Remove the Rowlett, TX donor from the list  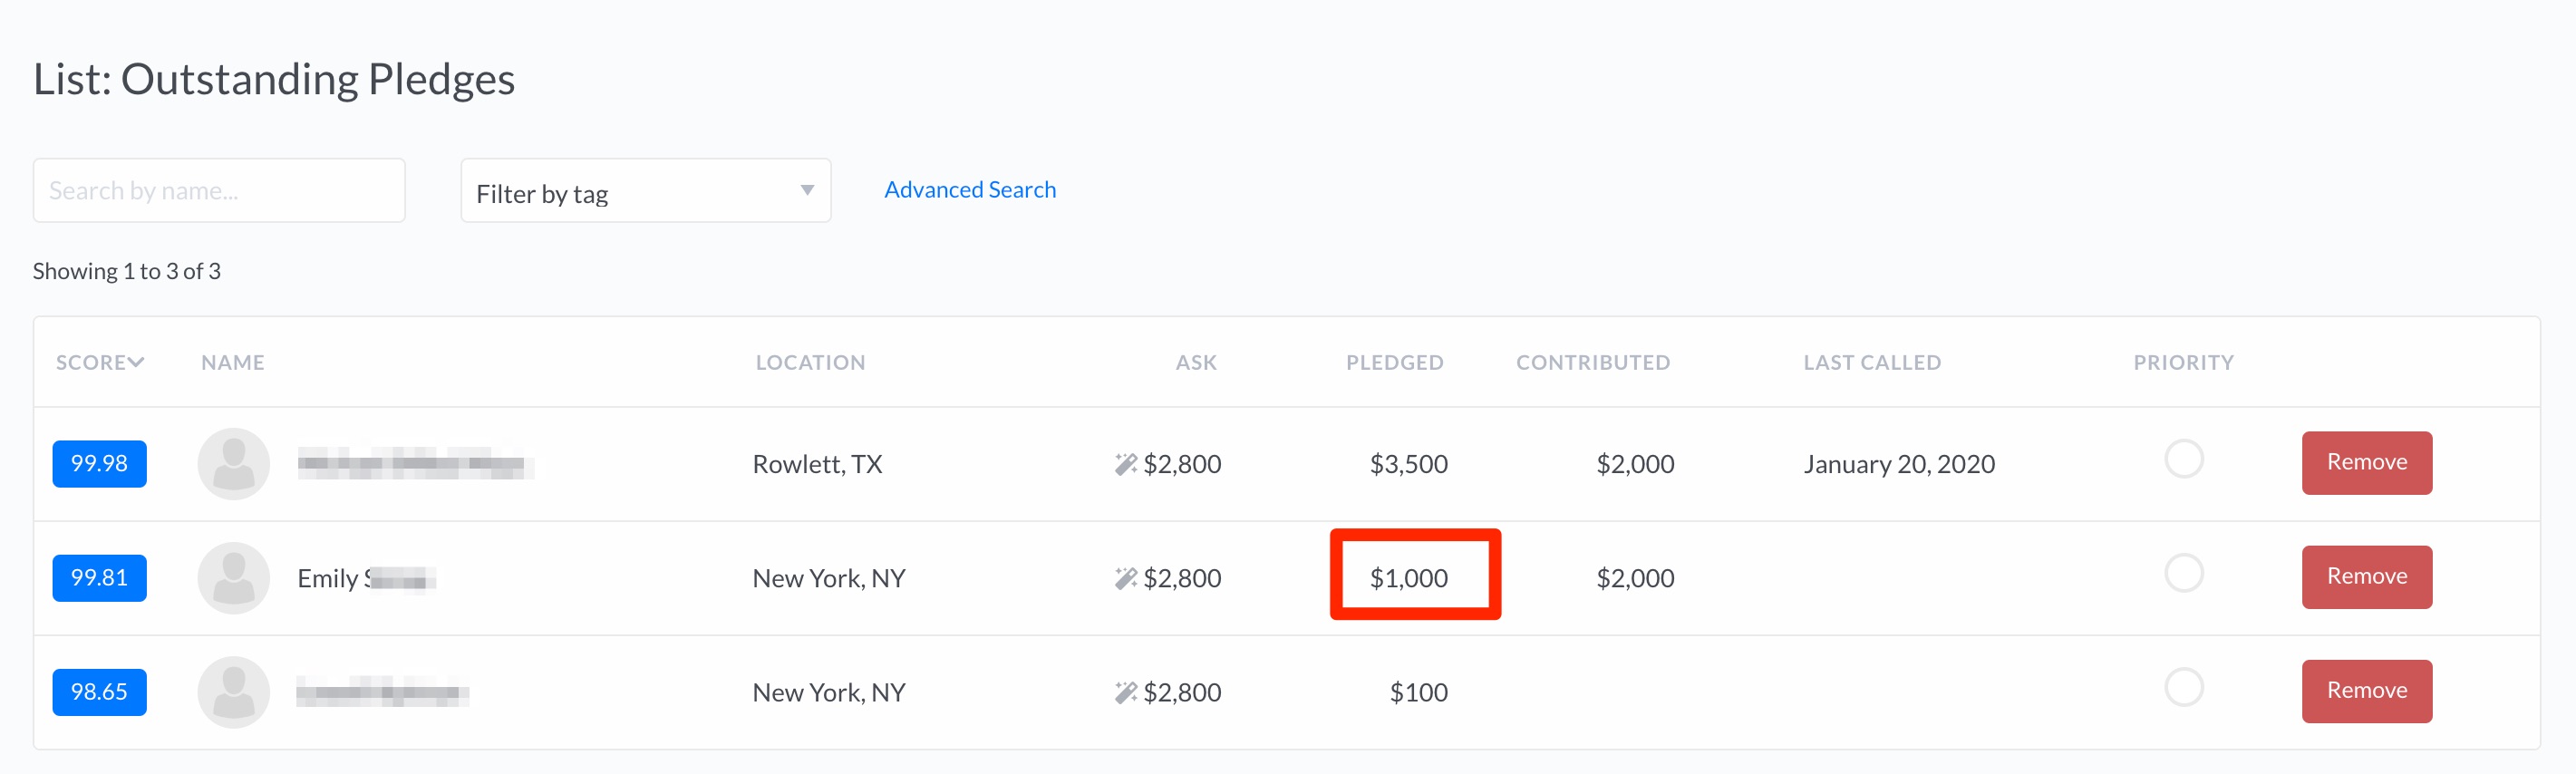click(2367, 462)
